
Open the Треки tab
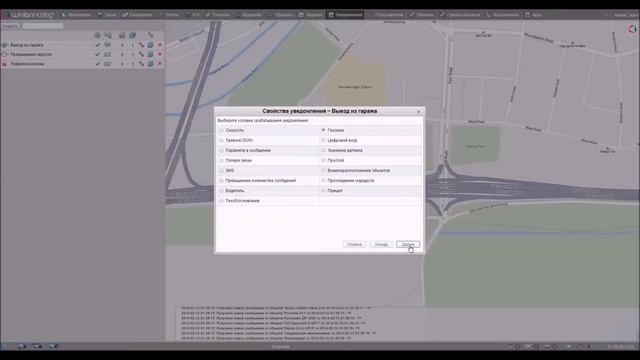click(x=107, y=15)
